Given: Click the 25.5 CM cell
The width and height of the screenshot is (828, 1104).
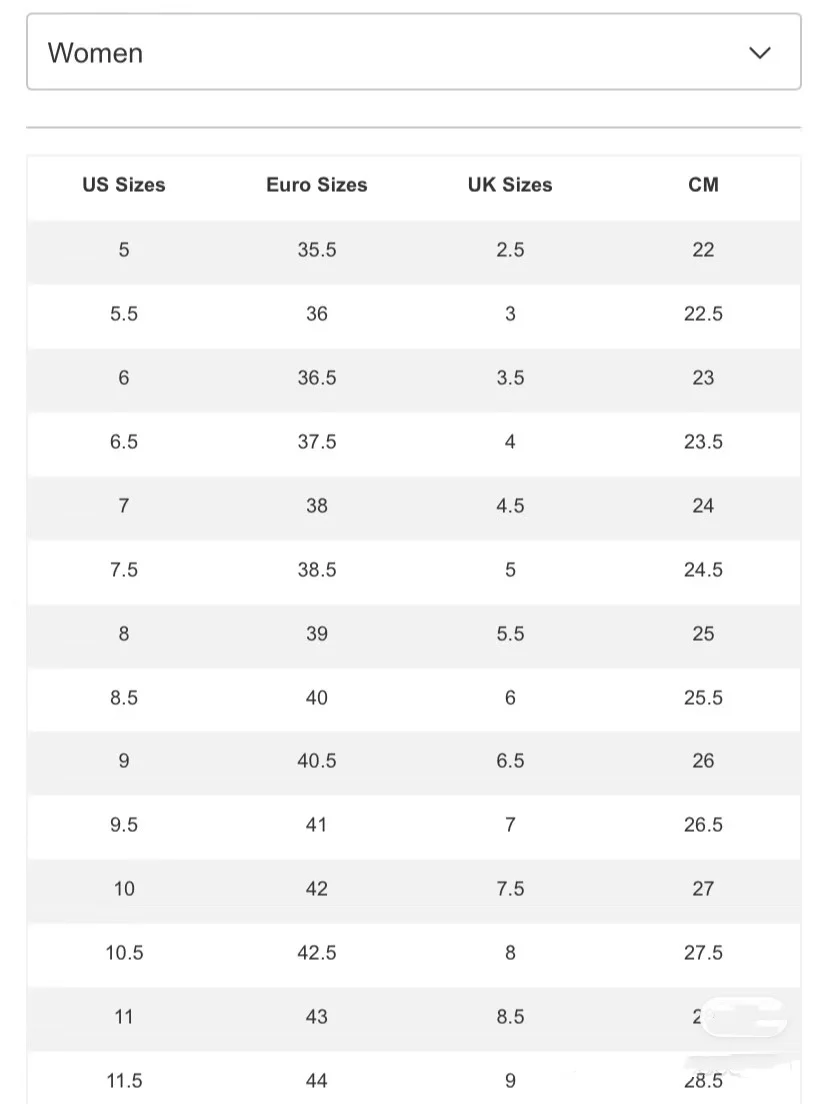Looking at the screenshot, I should click(703, 698).
